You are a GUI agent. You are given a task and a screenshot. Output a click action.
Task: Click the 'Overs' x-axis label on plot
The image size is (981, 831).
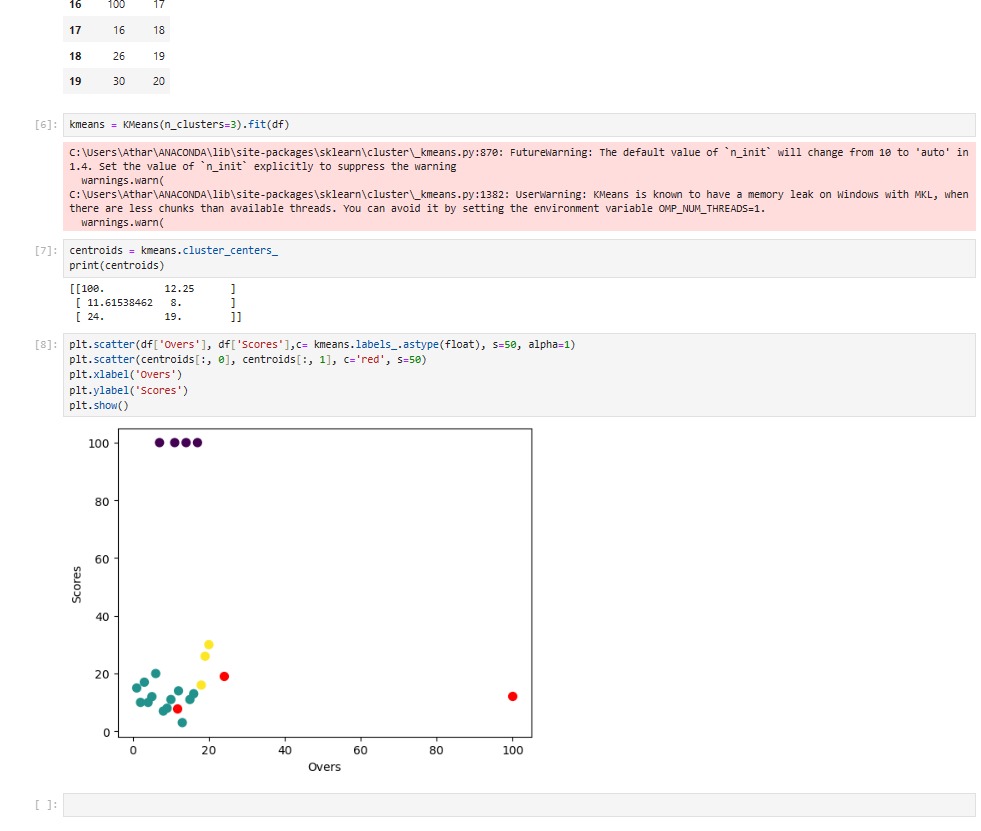tap(324, 767)
